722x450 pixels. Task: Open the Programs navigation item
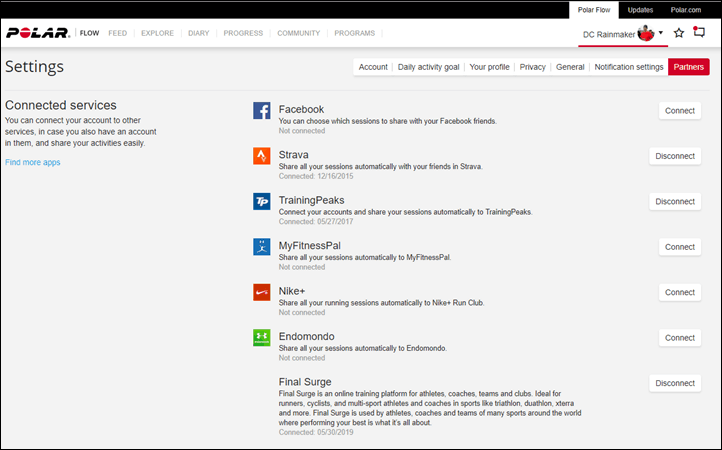point(355,33)
